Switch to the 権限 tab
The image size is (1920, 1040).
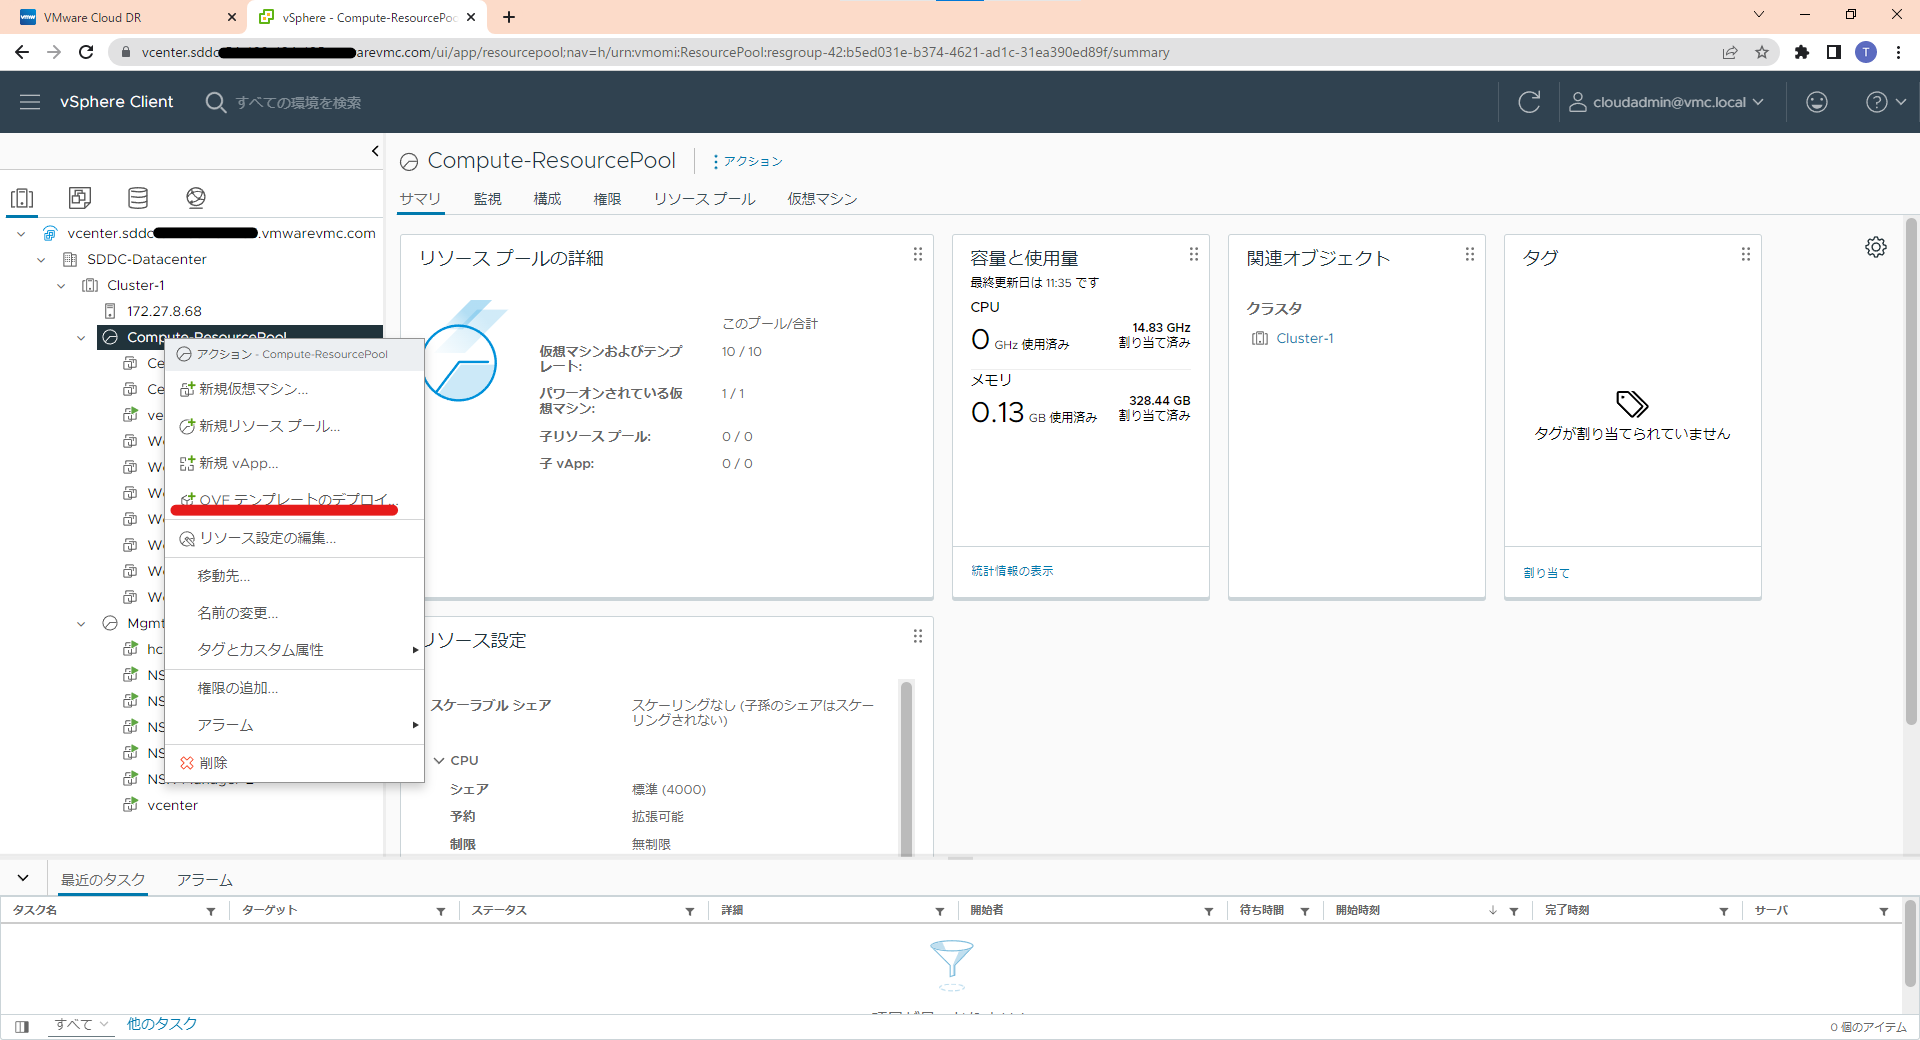(x=607, y=199)
